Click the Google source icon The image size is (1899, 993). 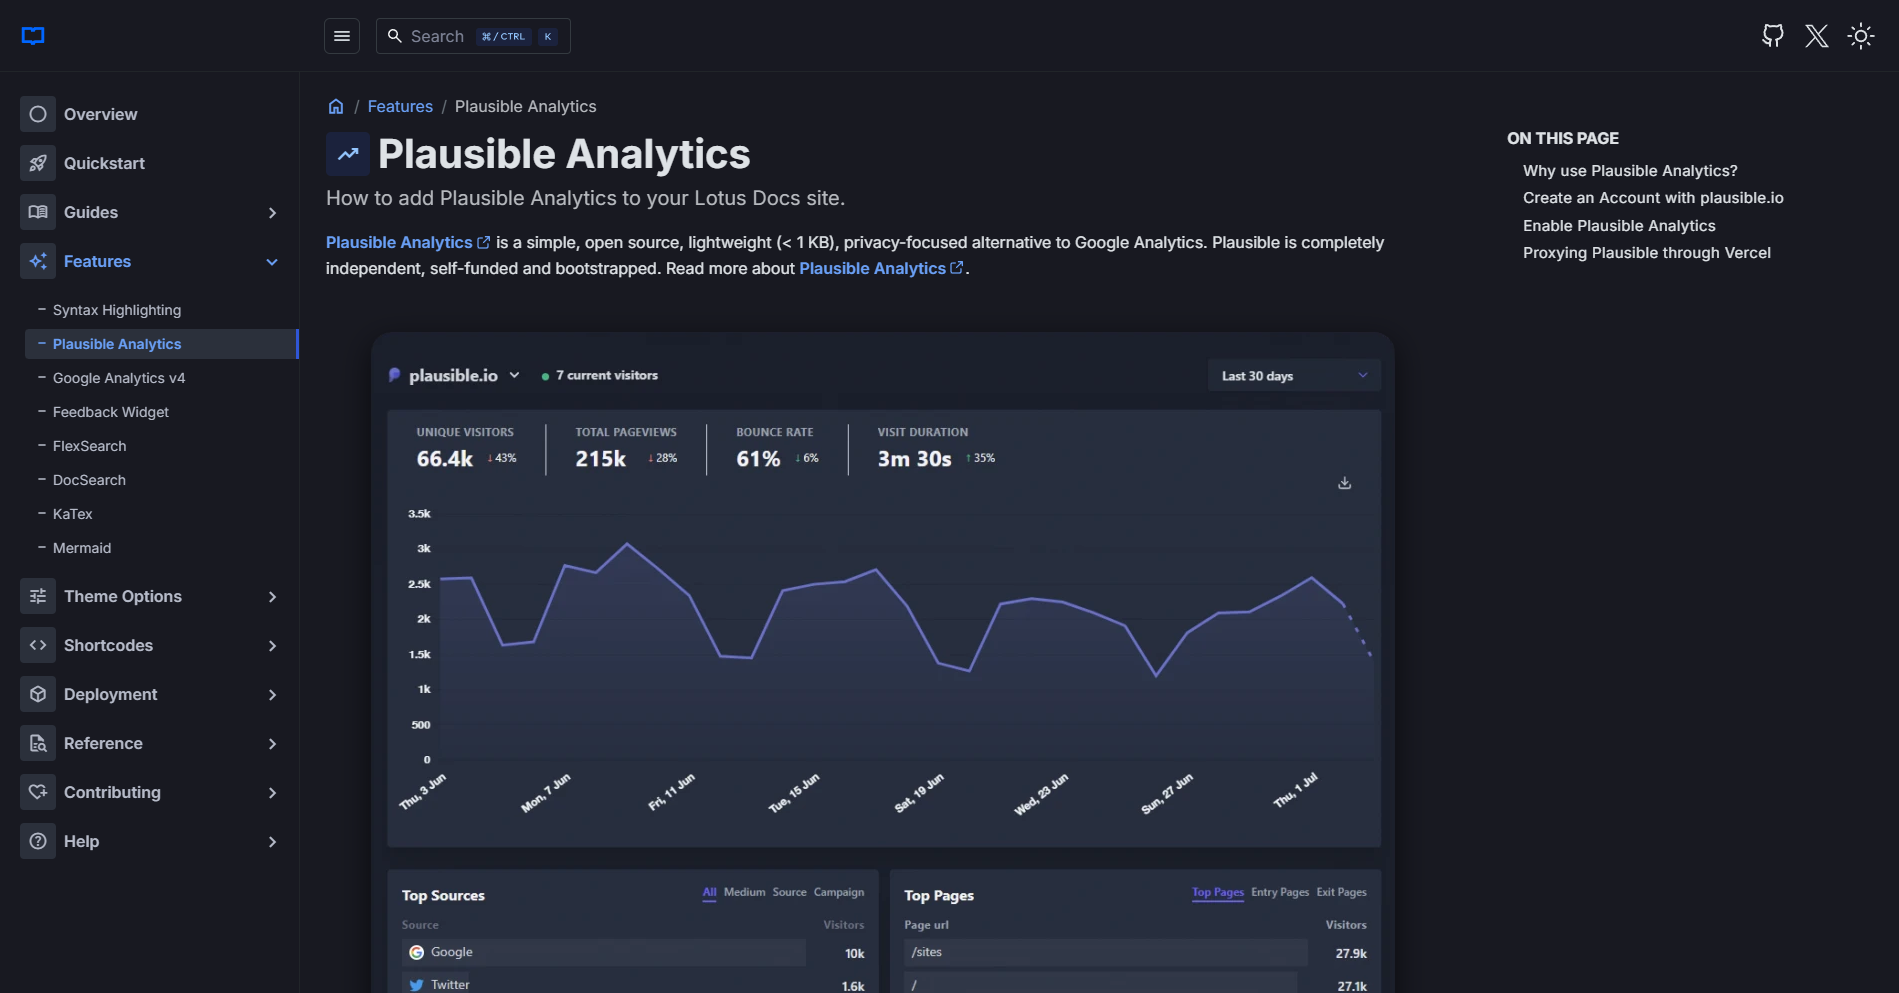click(417, 953)
